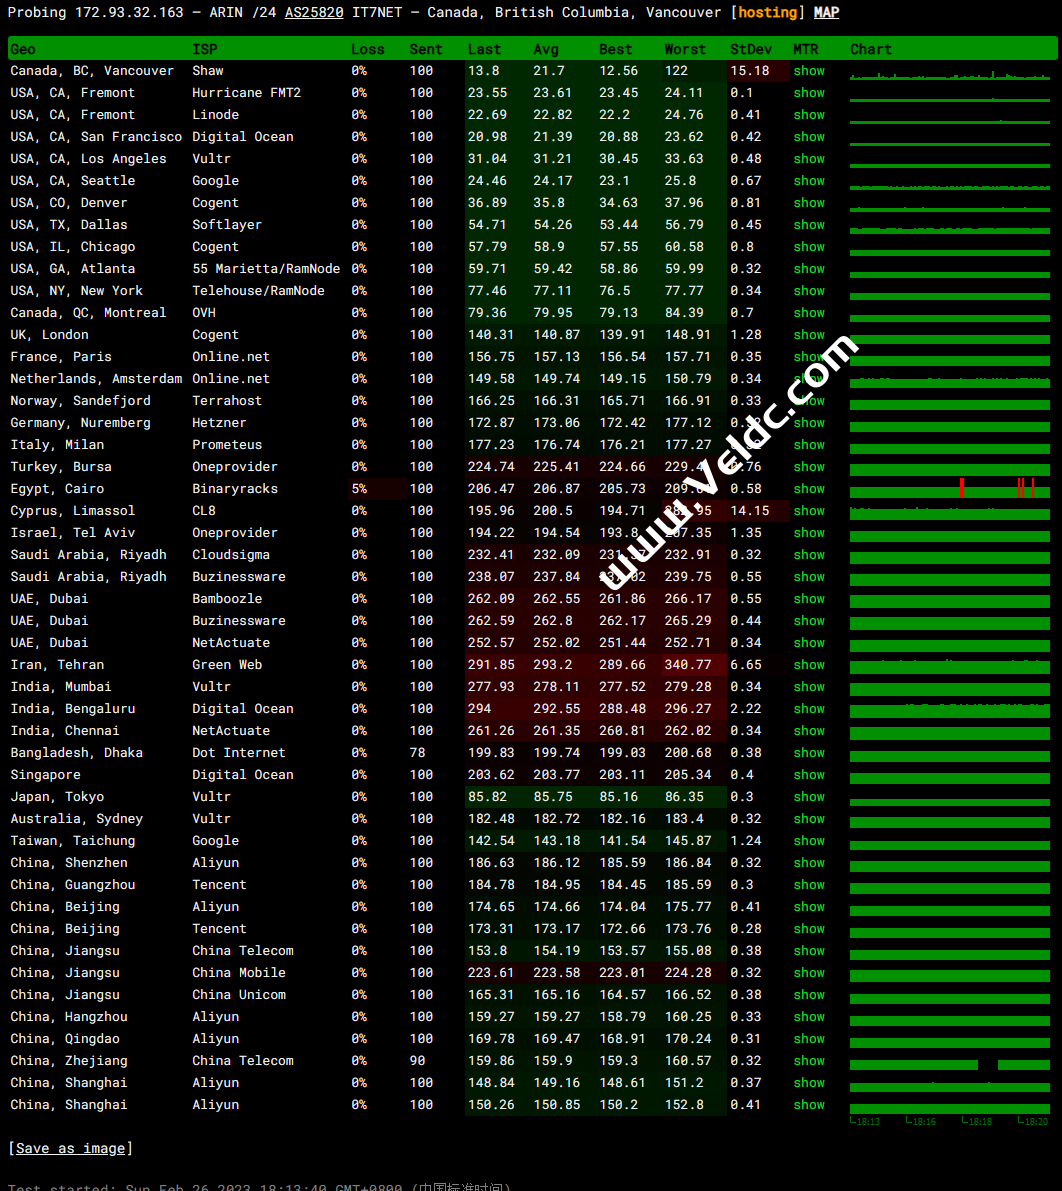The image size is (1062, 1191).
Task: Show MTR for New York Telehouse row
Action: (809, 291)
